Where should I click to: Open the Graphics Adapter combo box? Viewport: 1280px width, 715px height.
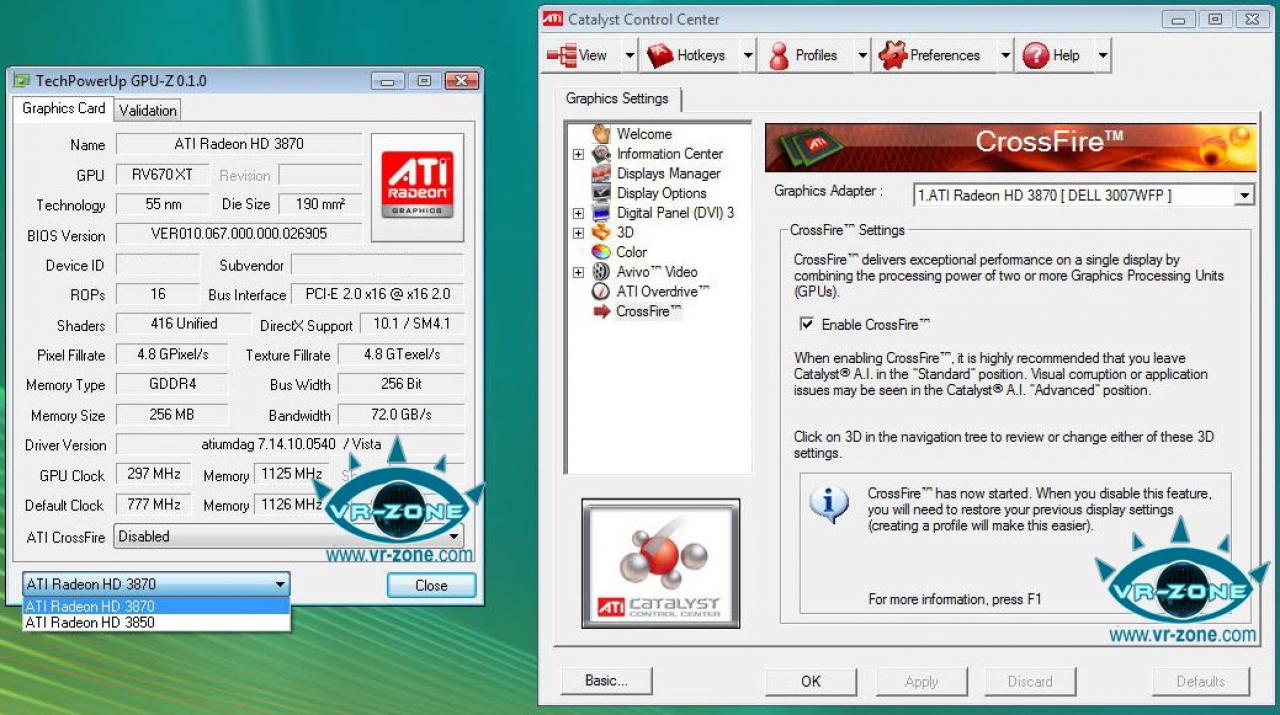click(1084, 195)
